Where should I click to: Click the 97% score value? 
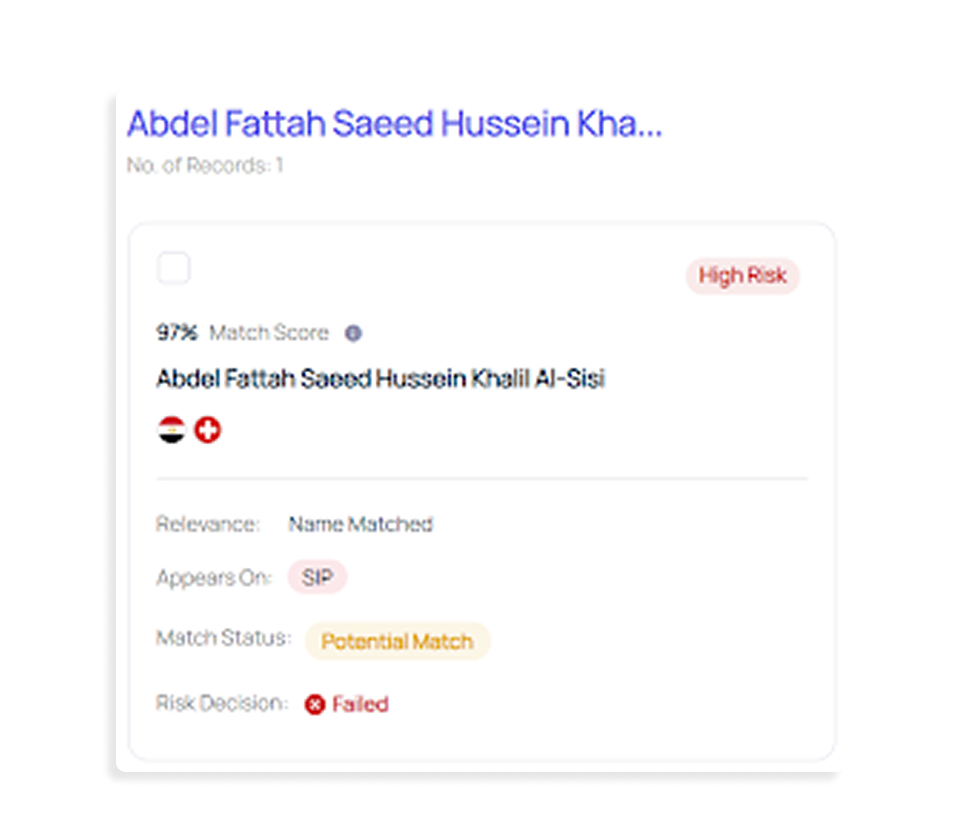tap(177, 333)
